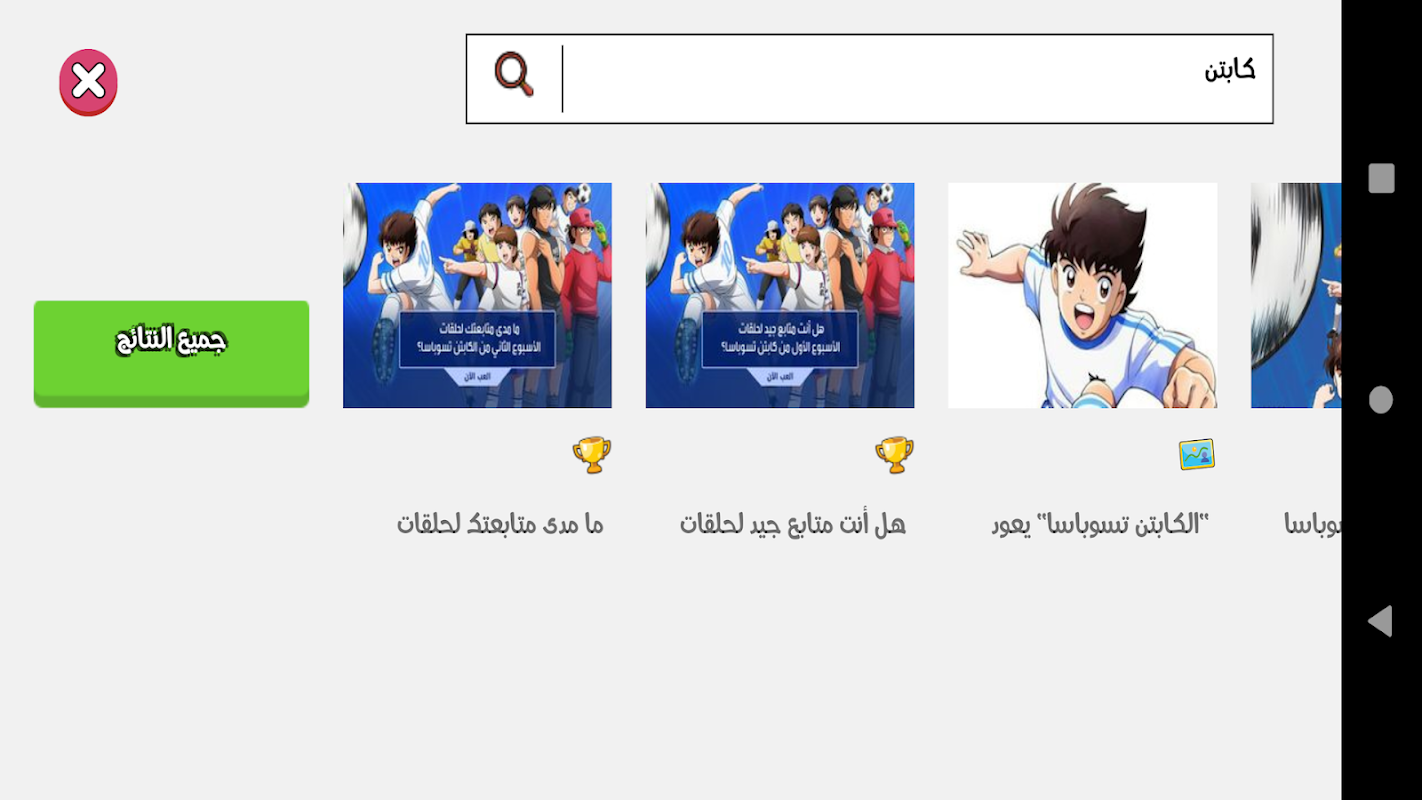This screenshot has width=1422, height=800.
Task: Open the partially visible rightmost thumbnail
Action: pyautogui.click(x=1296, y=295)
